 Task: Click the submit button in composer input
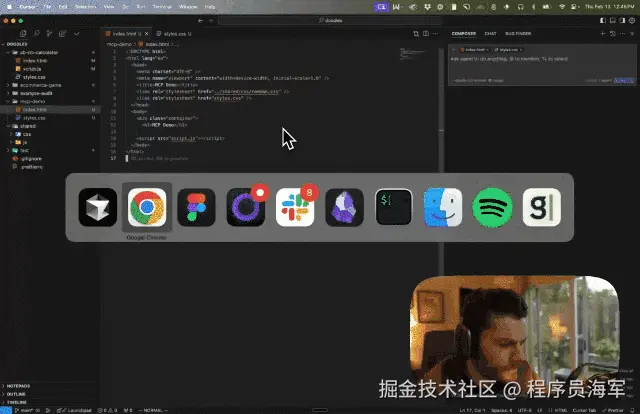(624, 80)
